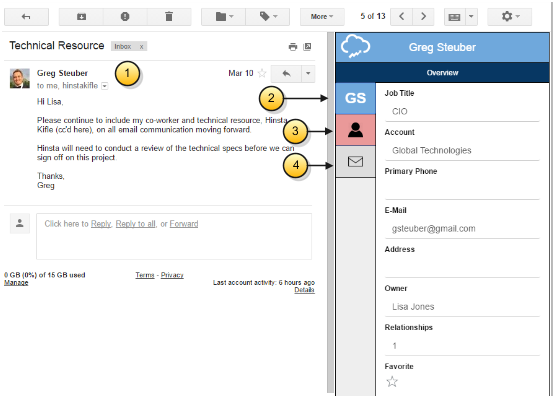The width and height of the screenshot is (555, 398).
Task: Delete the email with the trash icon
Action: click(169, 17)
